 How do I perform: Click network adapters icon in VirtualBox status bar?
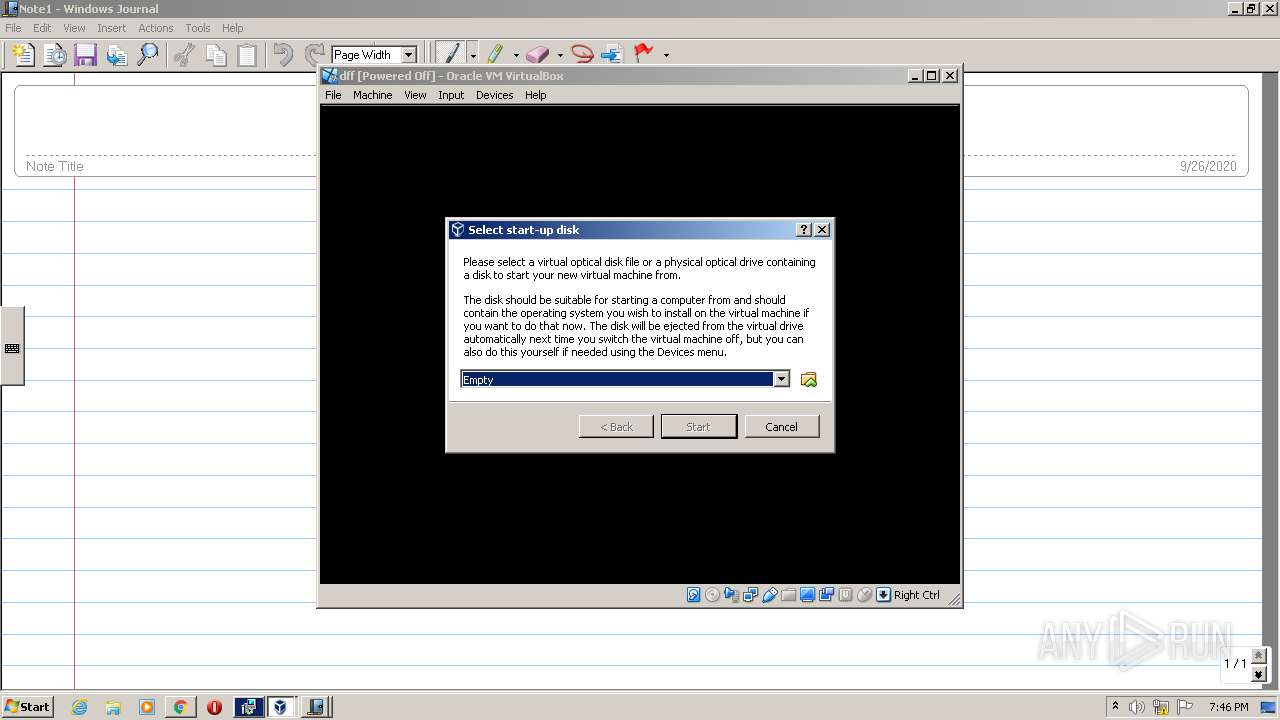(750, 595)
